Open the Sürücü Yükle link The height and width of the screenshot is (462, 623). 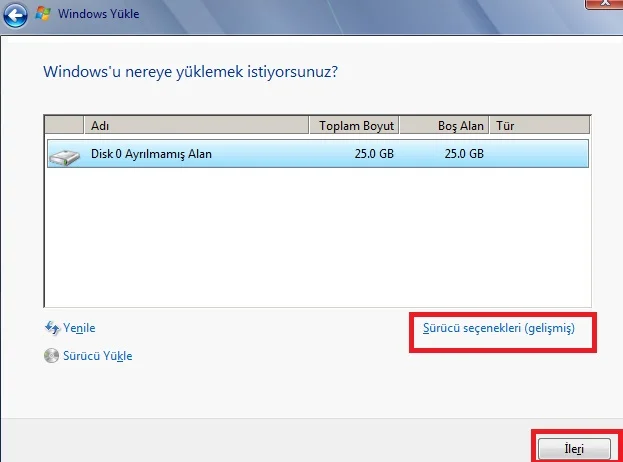(97, 355)
